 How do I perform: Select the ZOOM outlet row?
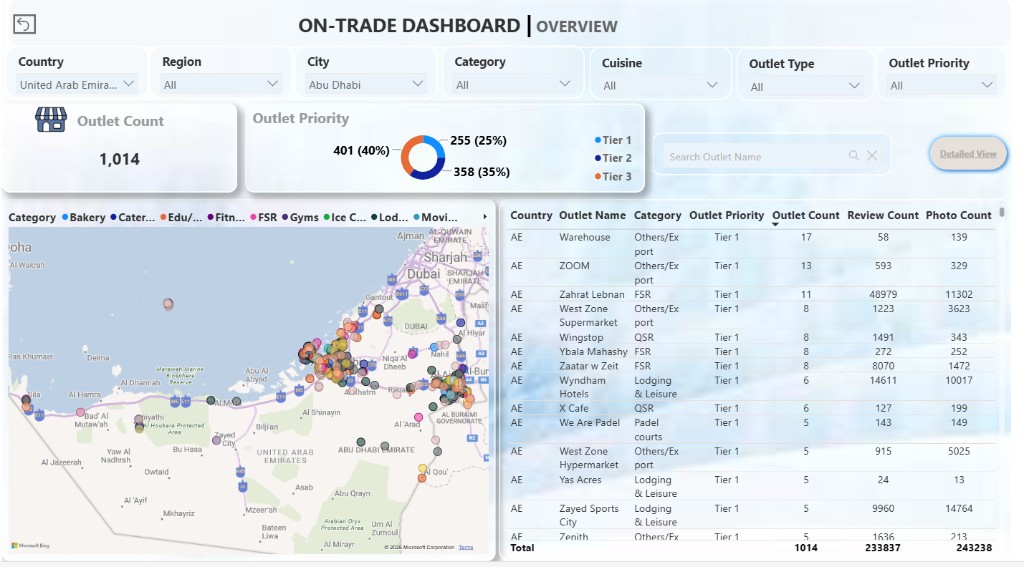click(x=752, y=272)
